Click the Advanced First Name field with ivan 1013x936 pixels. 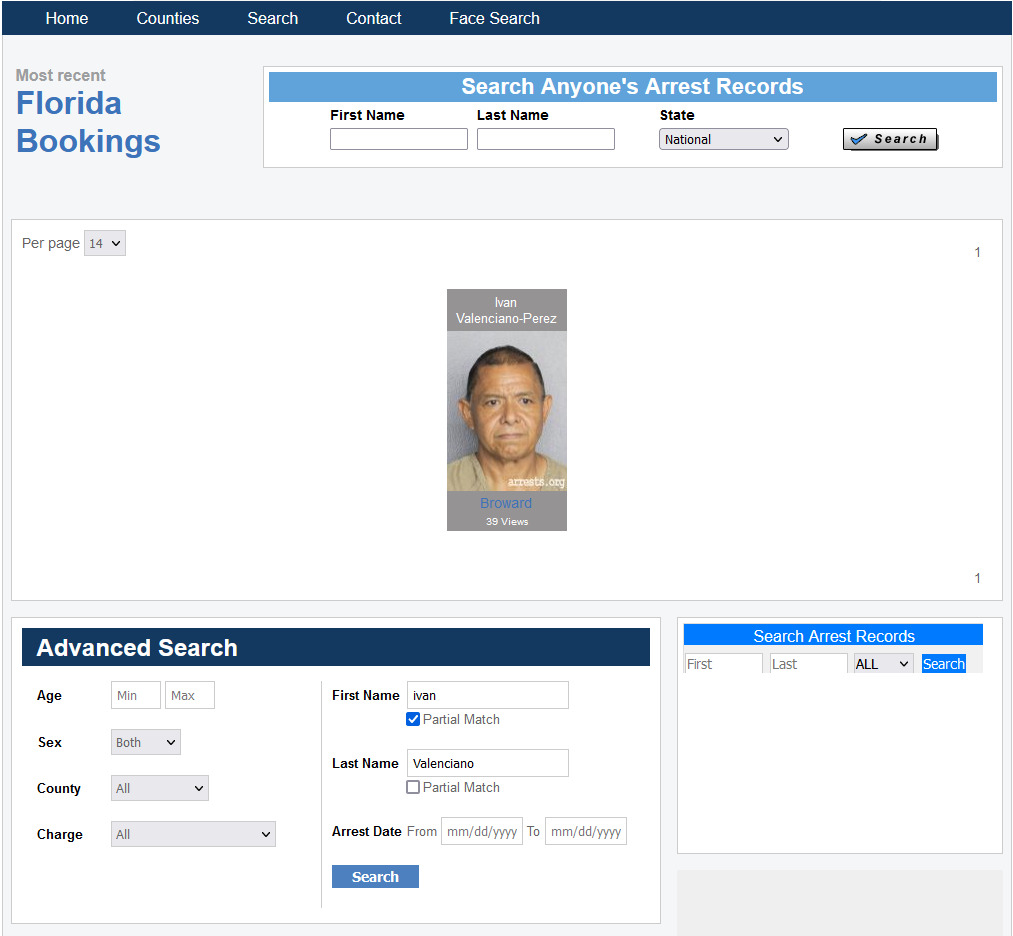point(488,695)
